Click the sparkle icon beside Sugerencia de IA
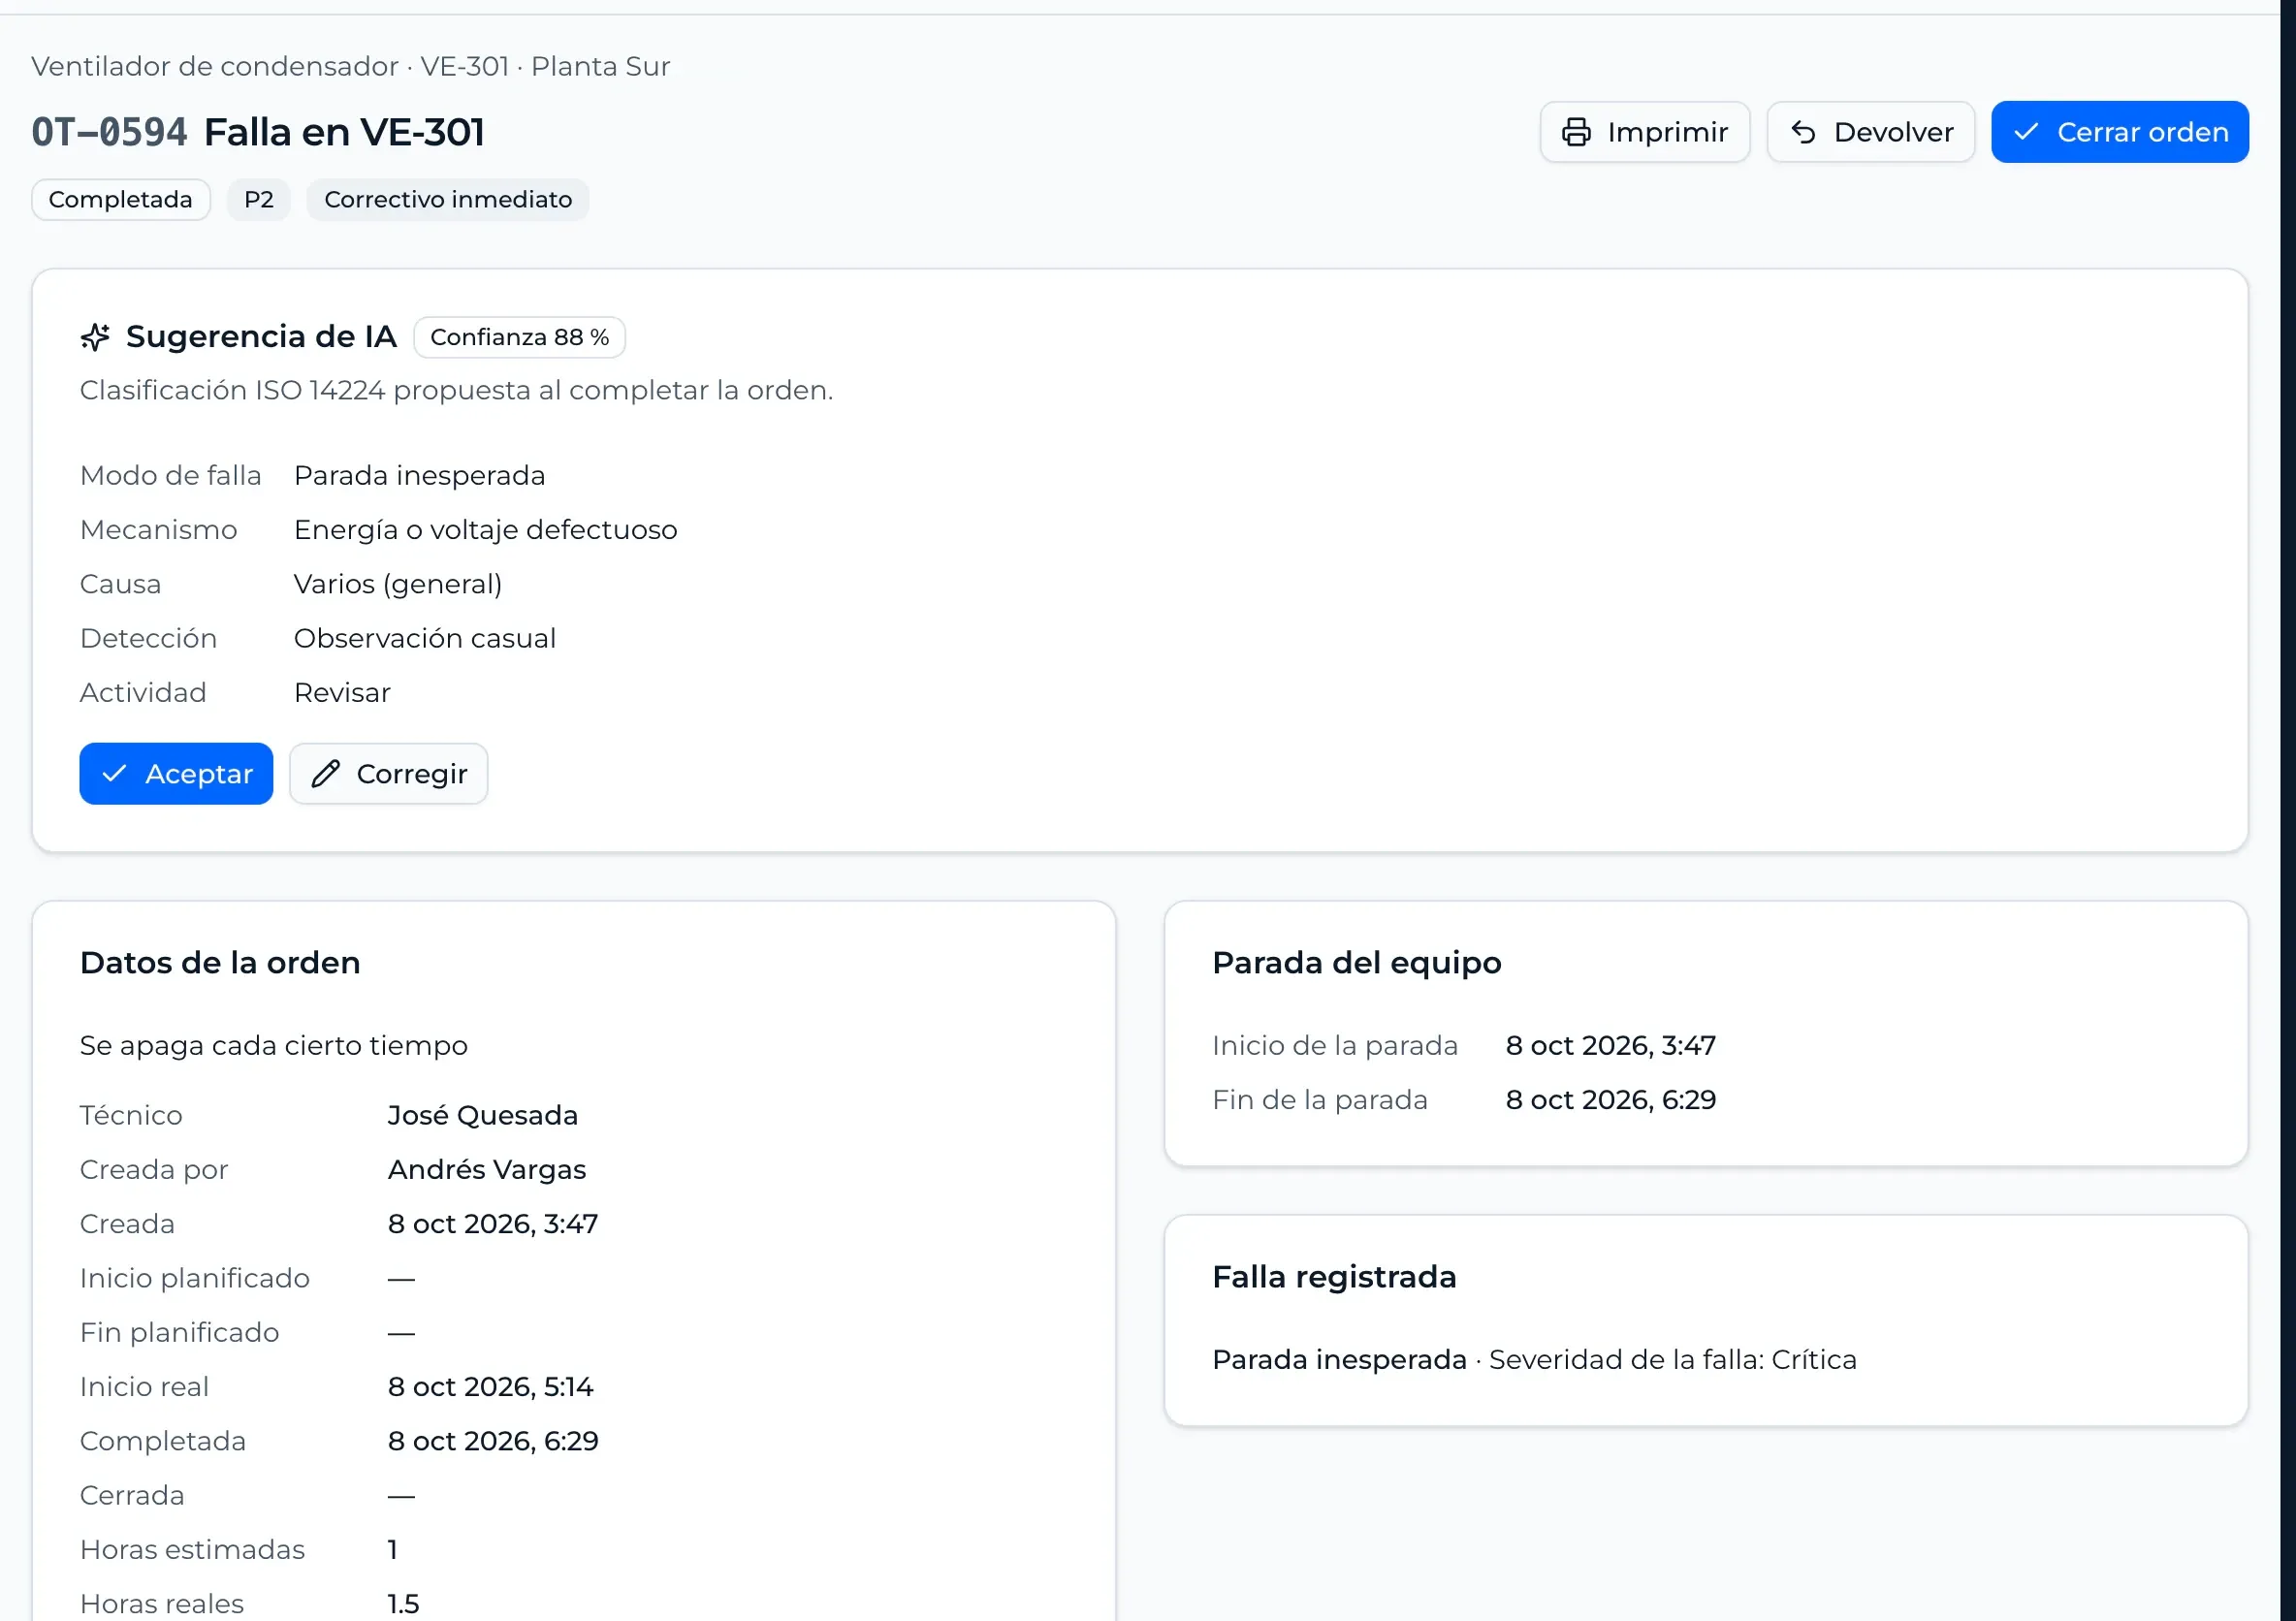 [x=95, y=337]
